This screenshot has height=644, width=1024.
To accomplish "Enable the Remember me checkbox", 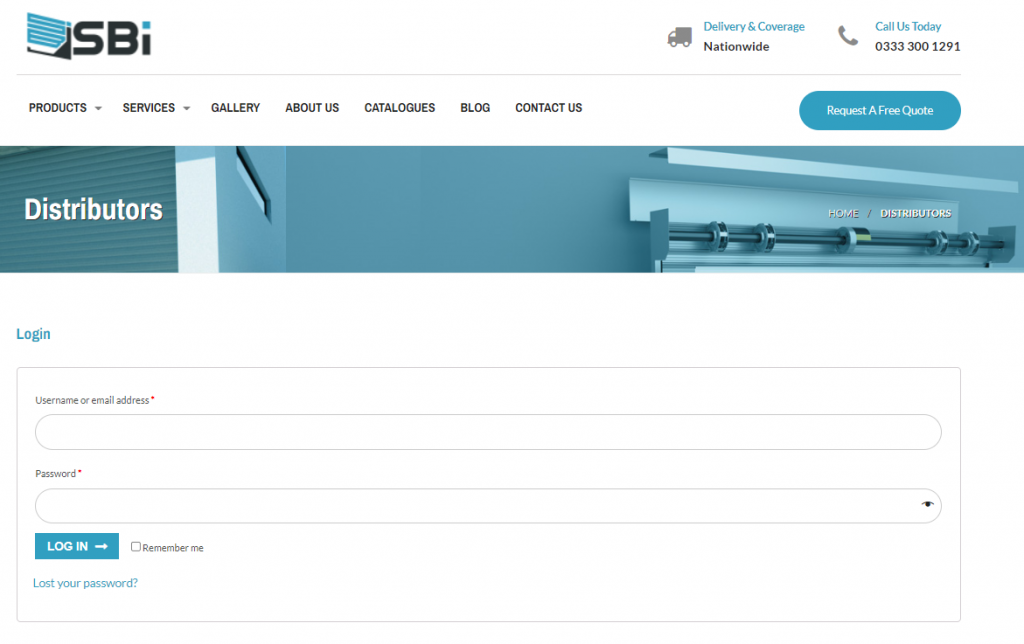I will click(136, 547).
